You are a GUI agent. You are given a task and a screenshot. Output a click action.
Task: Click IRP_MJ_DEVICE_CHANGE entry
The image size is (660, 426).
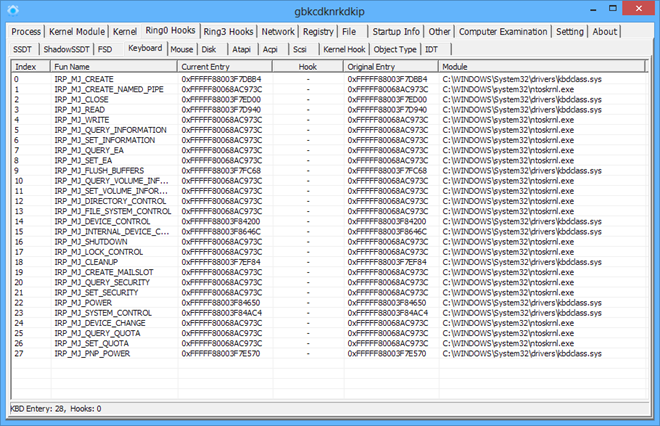click(x=100, y=323)
